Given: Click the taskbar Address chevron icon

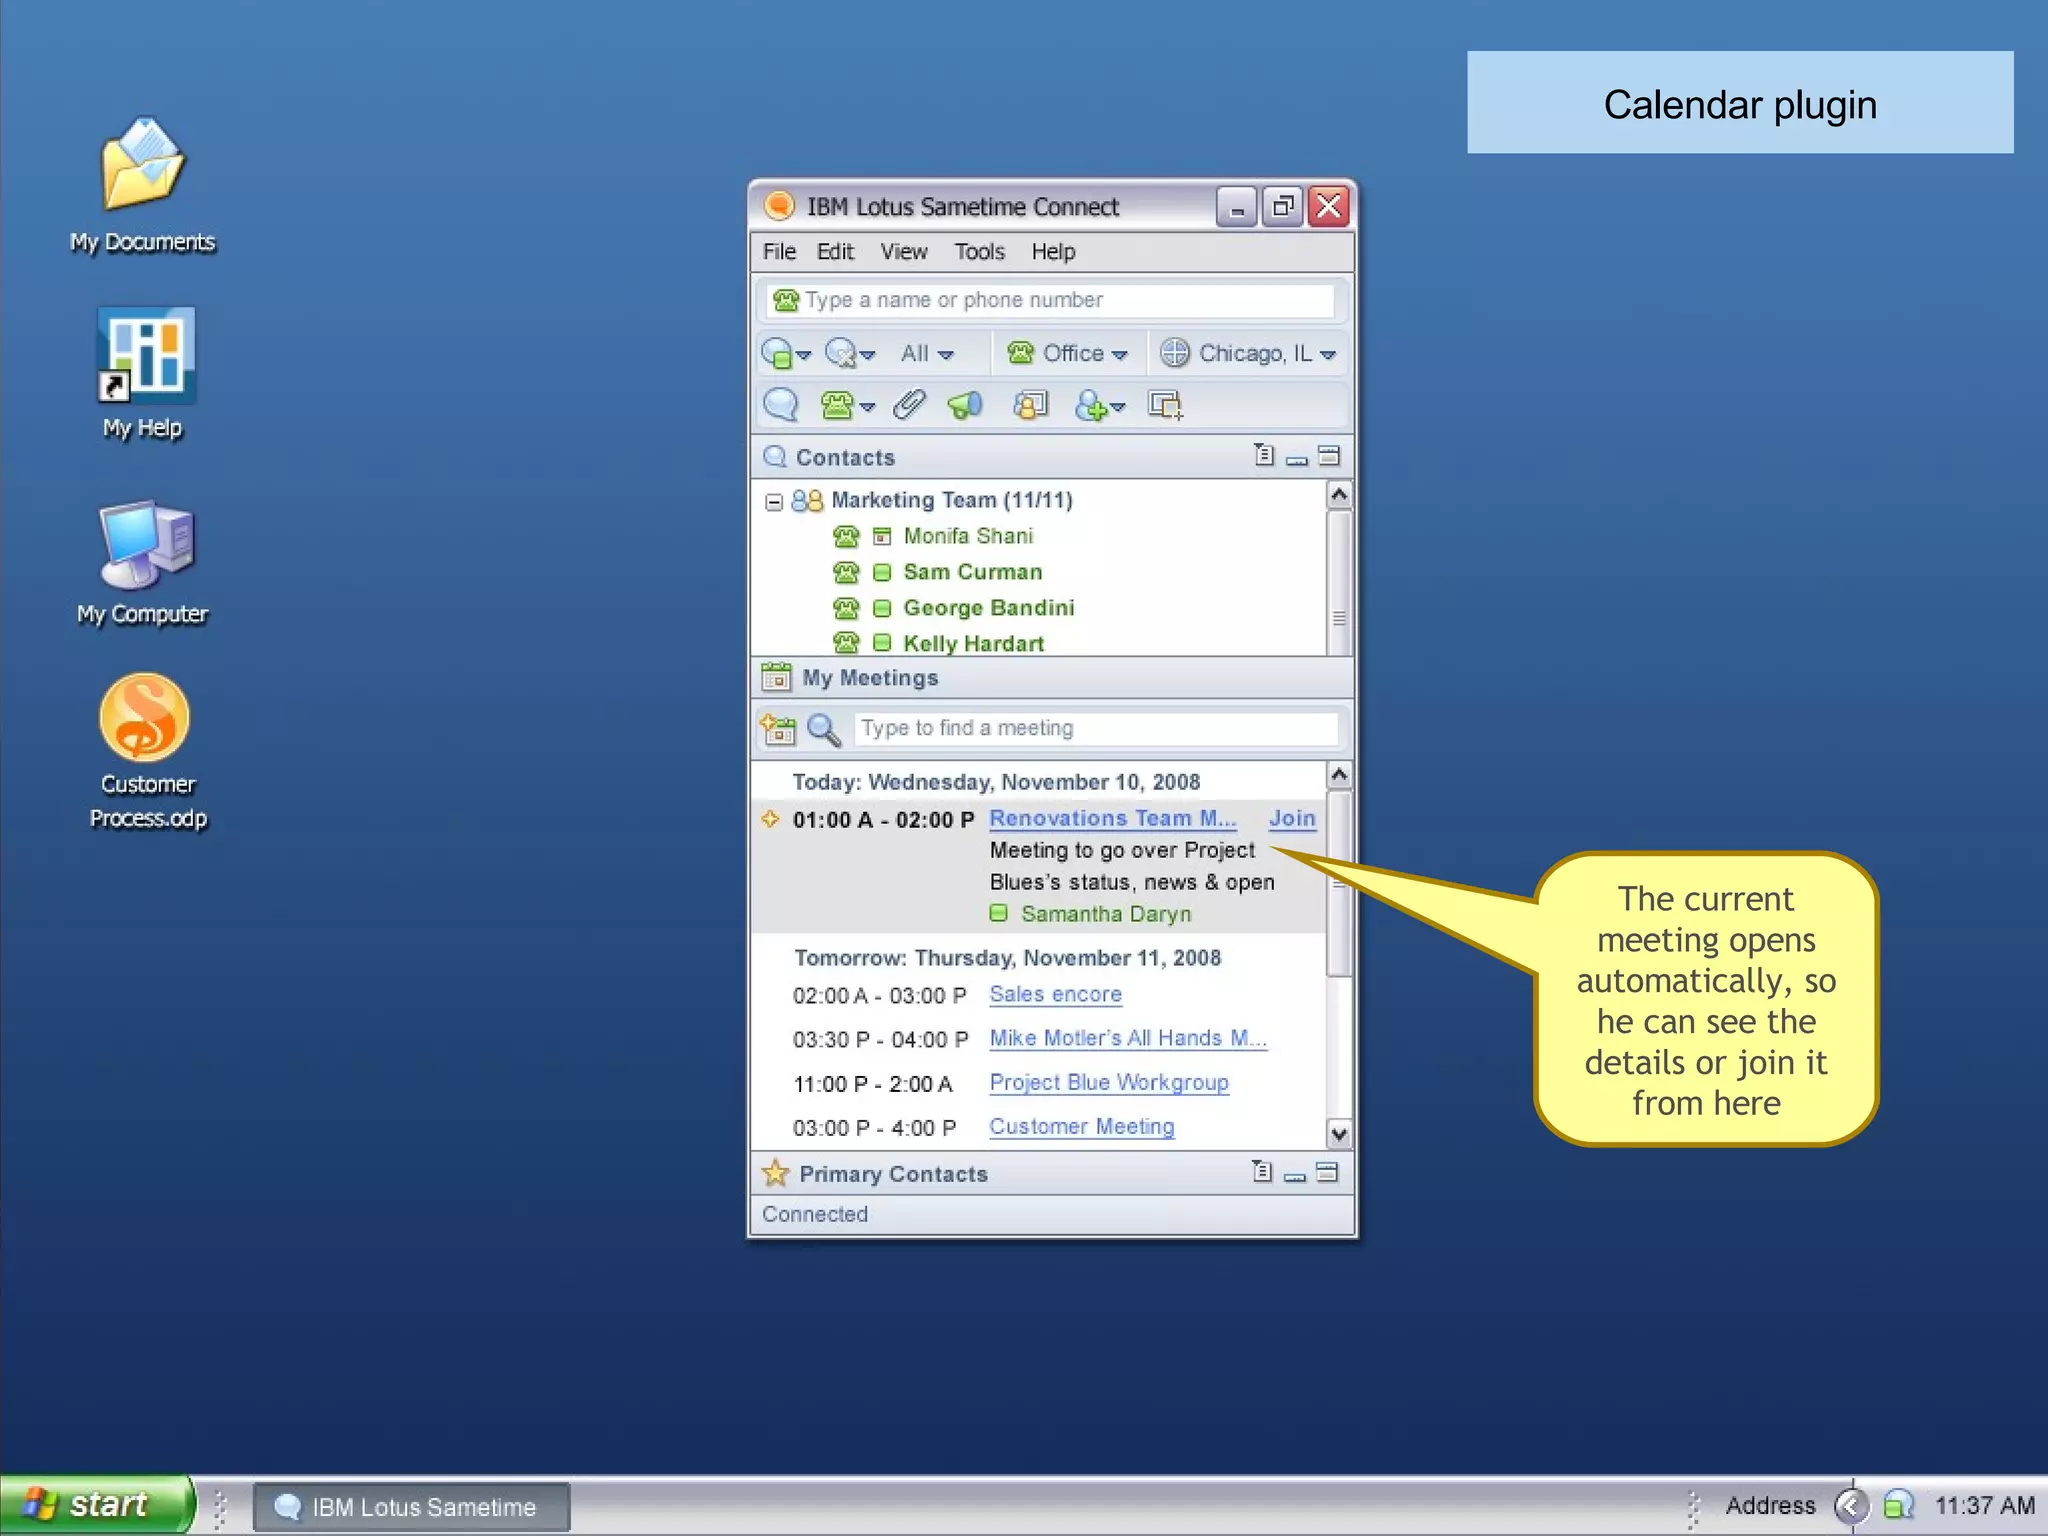Looking at the screenshot, I should [x=1851, y=1506].
